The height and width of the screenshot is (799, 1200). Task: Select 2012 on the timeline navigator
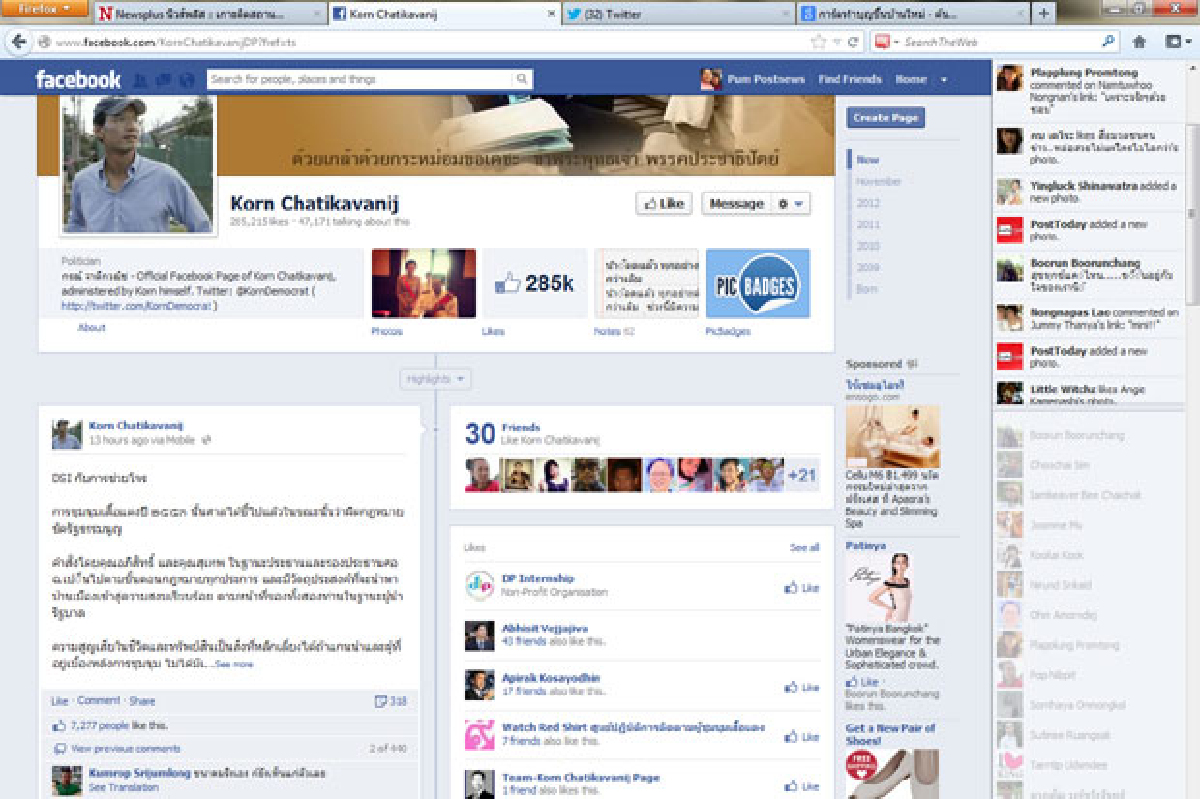point(868,203)
